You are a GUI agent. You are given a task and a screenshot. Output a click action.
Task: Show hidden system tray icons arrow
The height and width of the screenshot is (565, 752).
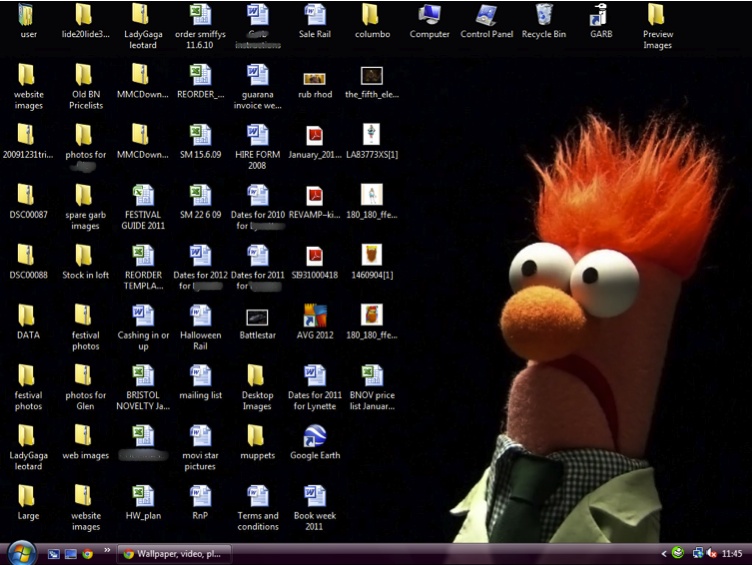point(664,554)
